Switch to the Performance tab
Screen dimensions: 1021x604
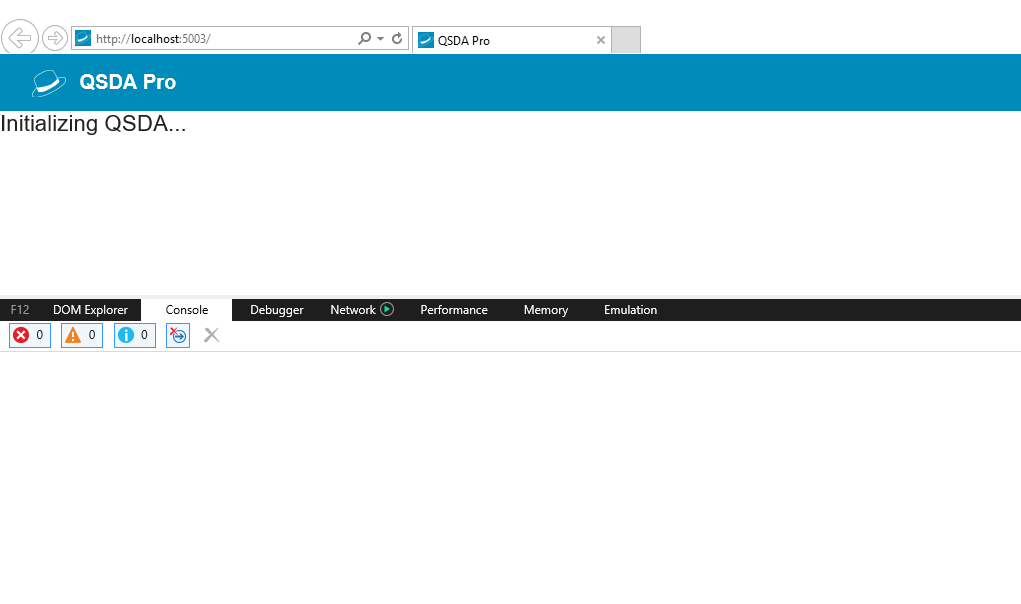click(454, 310)
